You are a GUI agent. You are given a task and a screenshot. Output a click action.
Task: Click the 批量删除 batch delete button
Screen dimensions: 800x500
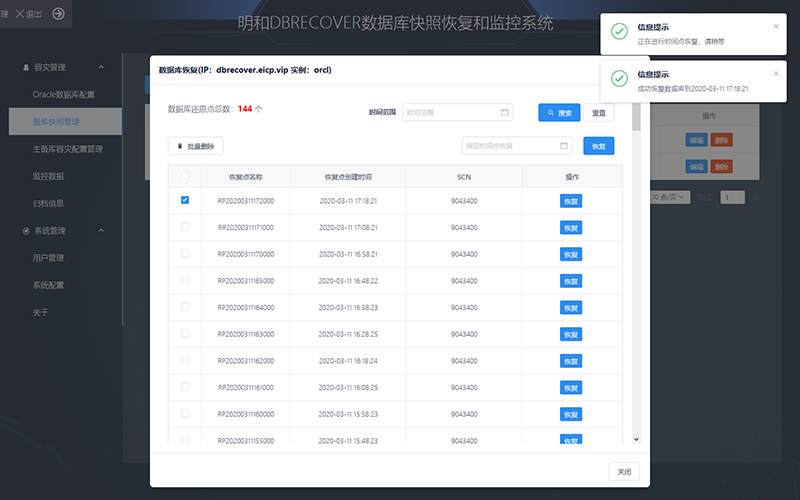point(195,146)
